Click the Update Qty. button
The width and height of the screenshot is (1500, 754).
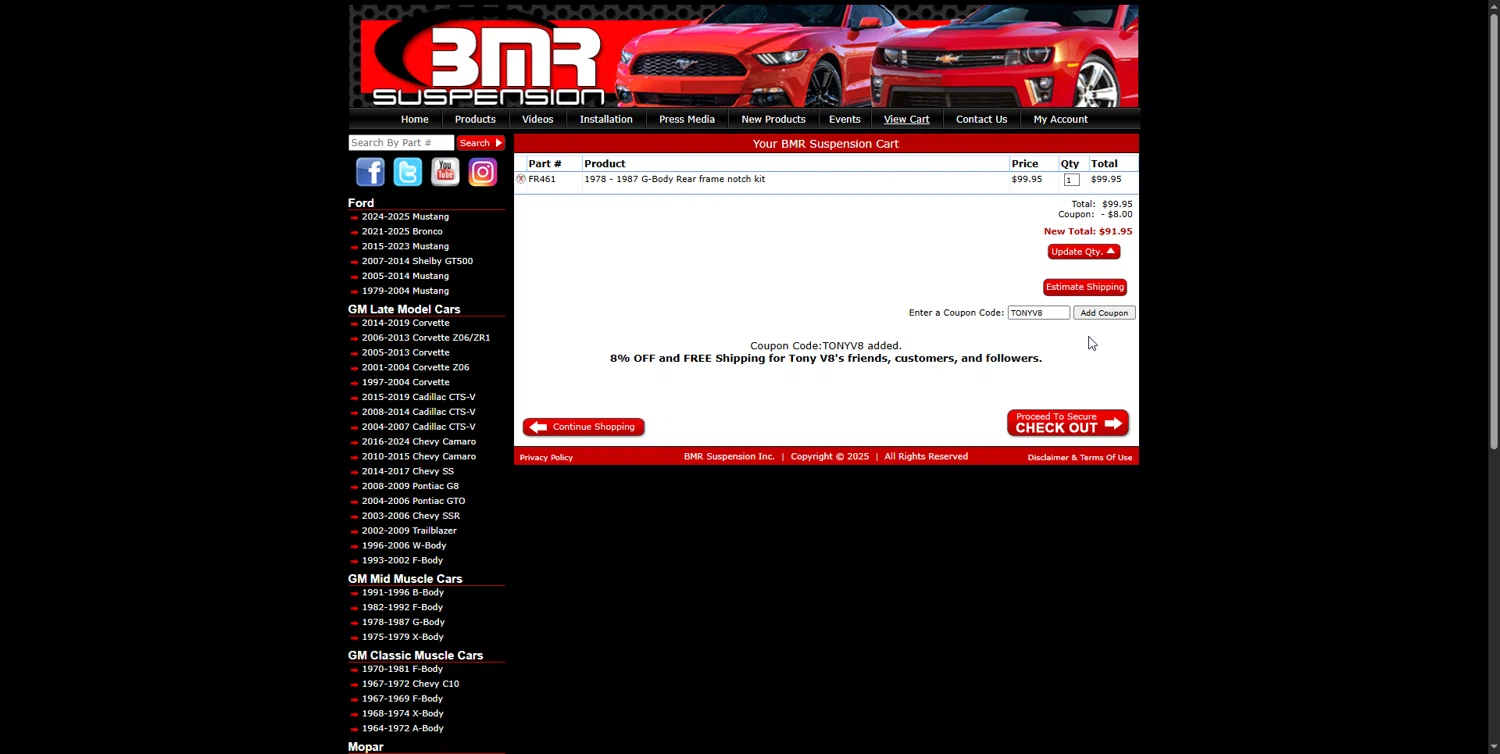(1084, 252)
